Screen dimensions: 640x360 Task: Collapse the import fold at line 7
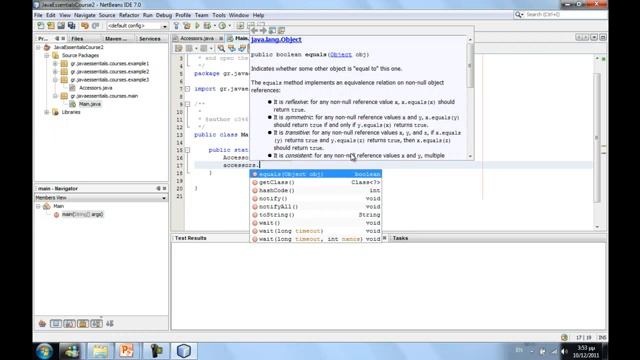[187, 89]
